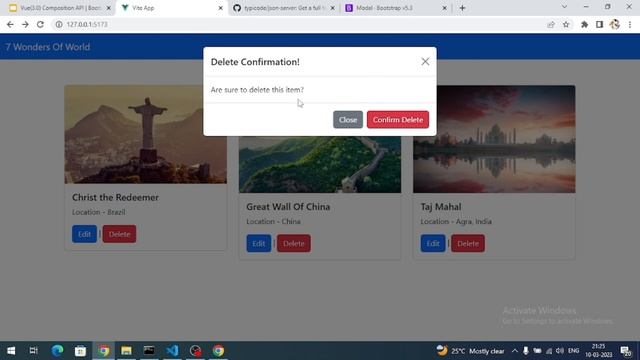
Task: Open Chrome three-dot menu
Action: coord(630,24)
